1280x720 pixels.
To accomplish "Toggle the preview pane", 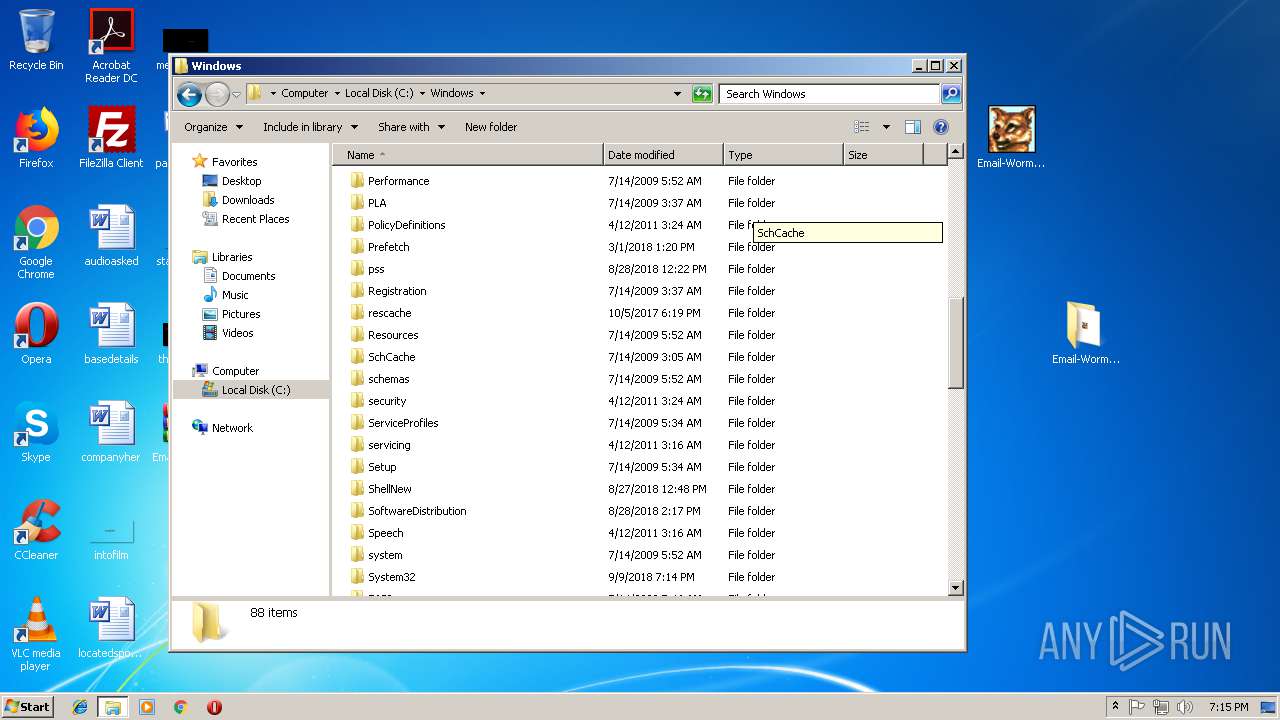I will pyautogui.click(x=912, y=127).
